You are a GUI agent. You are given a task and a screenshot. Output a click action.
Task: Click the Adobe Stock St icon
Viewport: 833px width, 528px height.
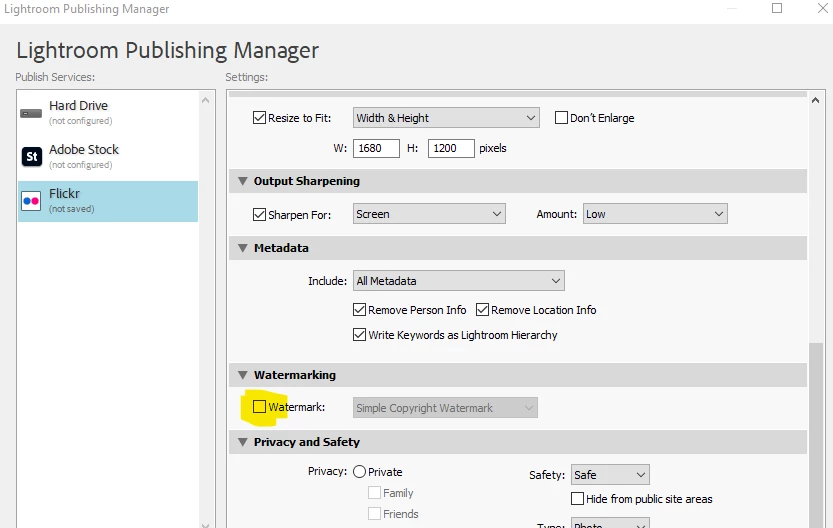[x=31, y=157]
